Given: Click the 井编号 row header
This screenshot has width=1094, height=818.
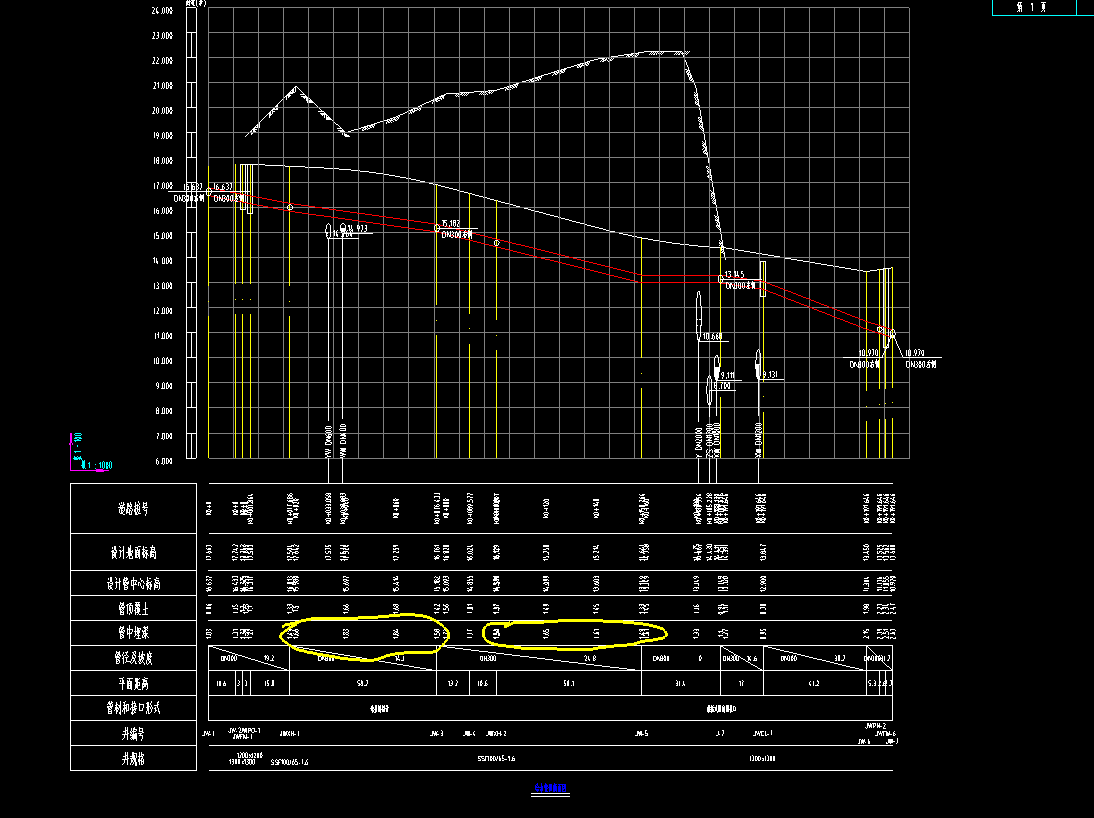Looking at the screenshot, I should pyautogui.click(x=133, y=734).
